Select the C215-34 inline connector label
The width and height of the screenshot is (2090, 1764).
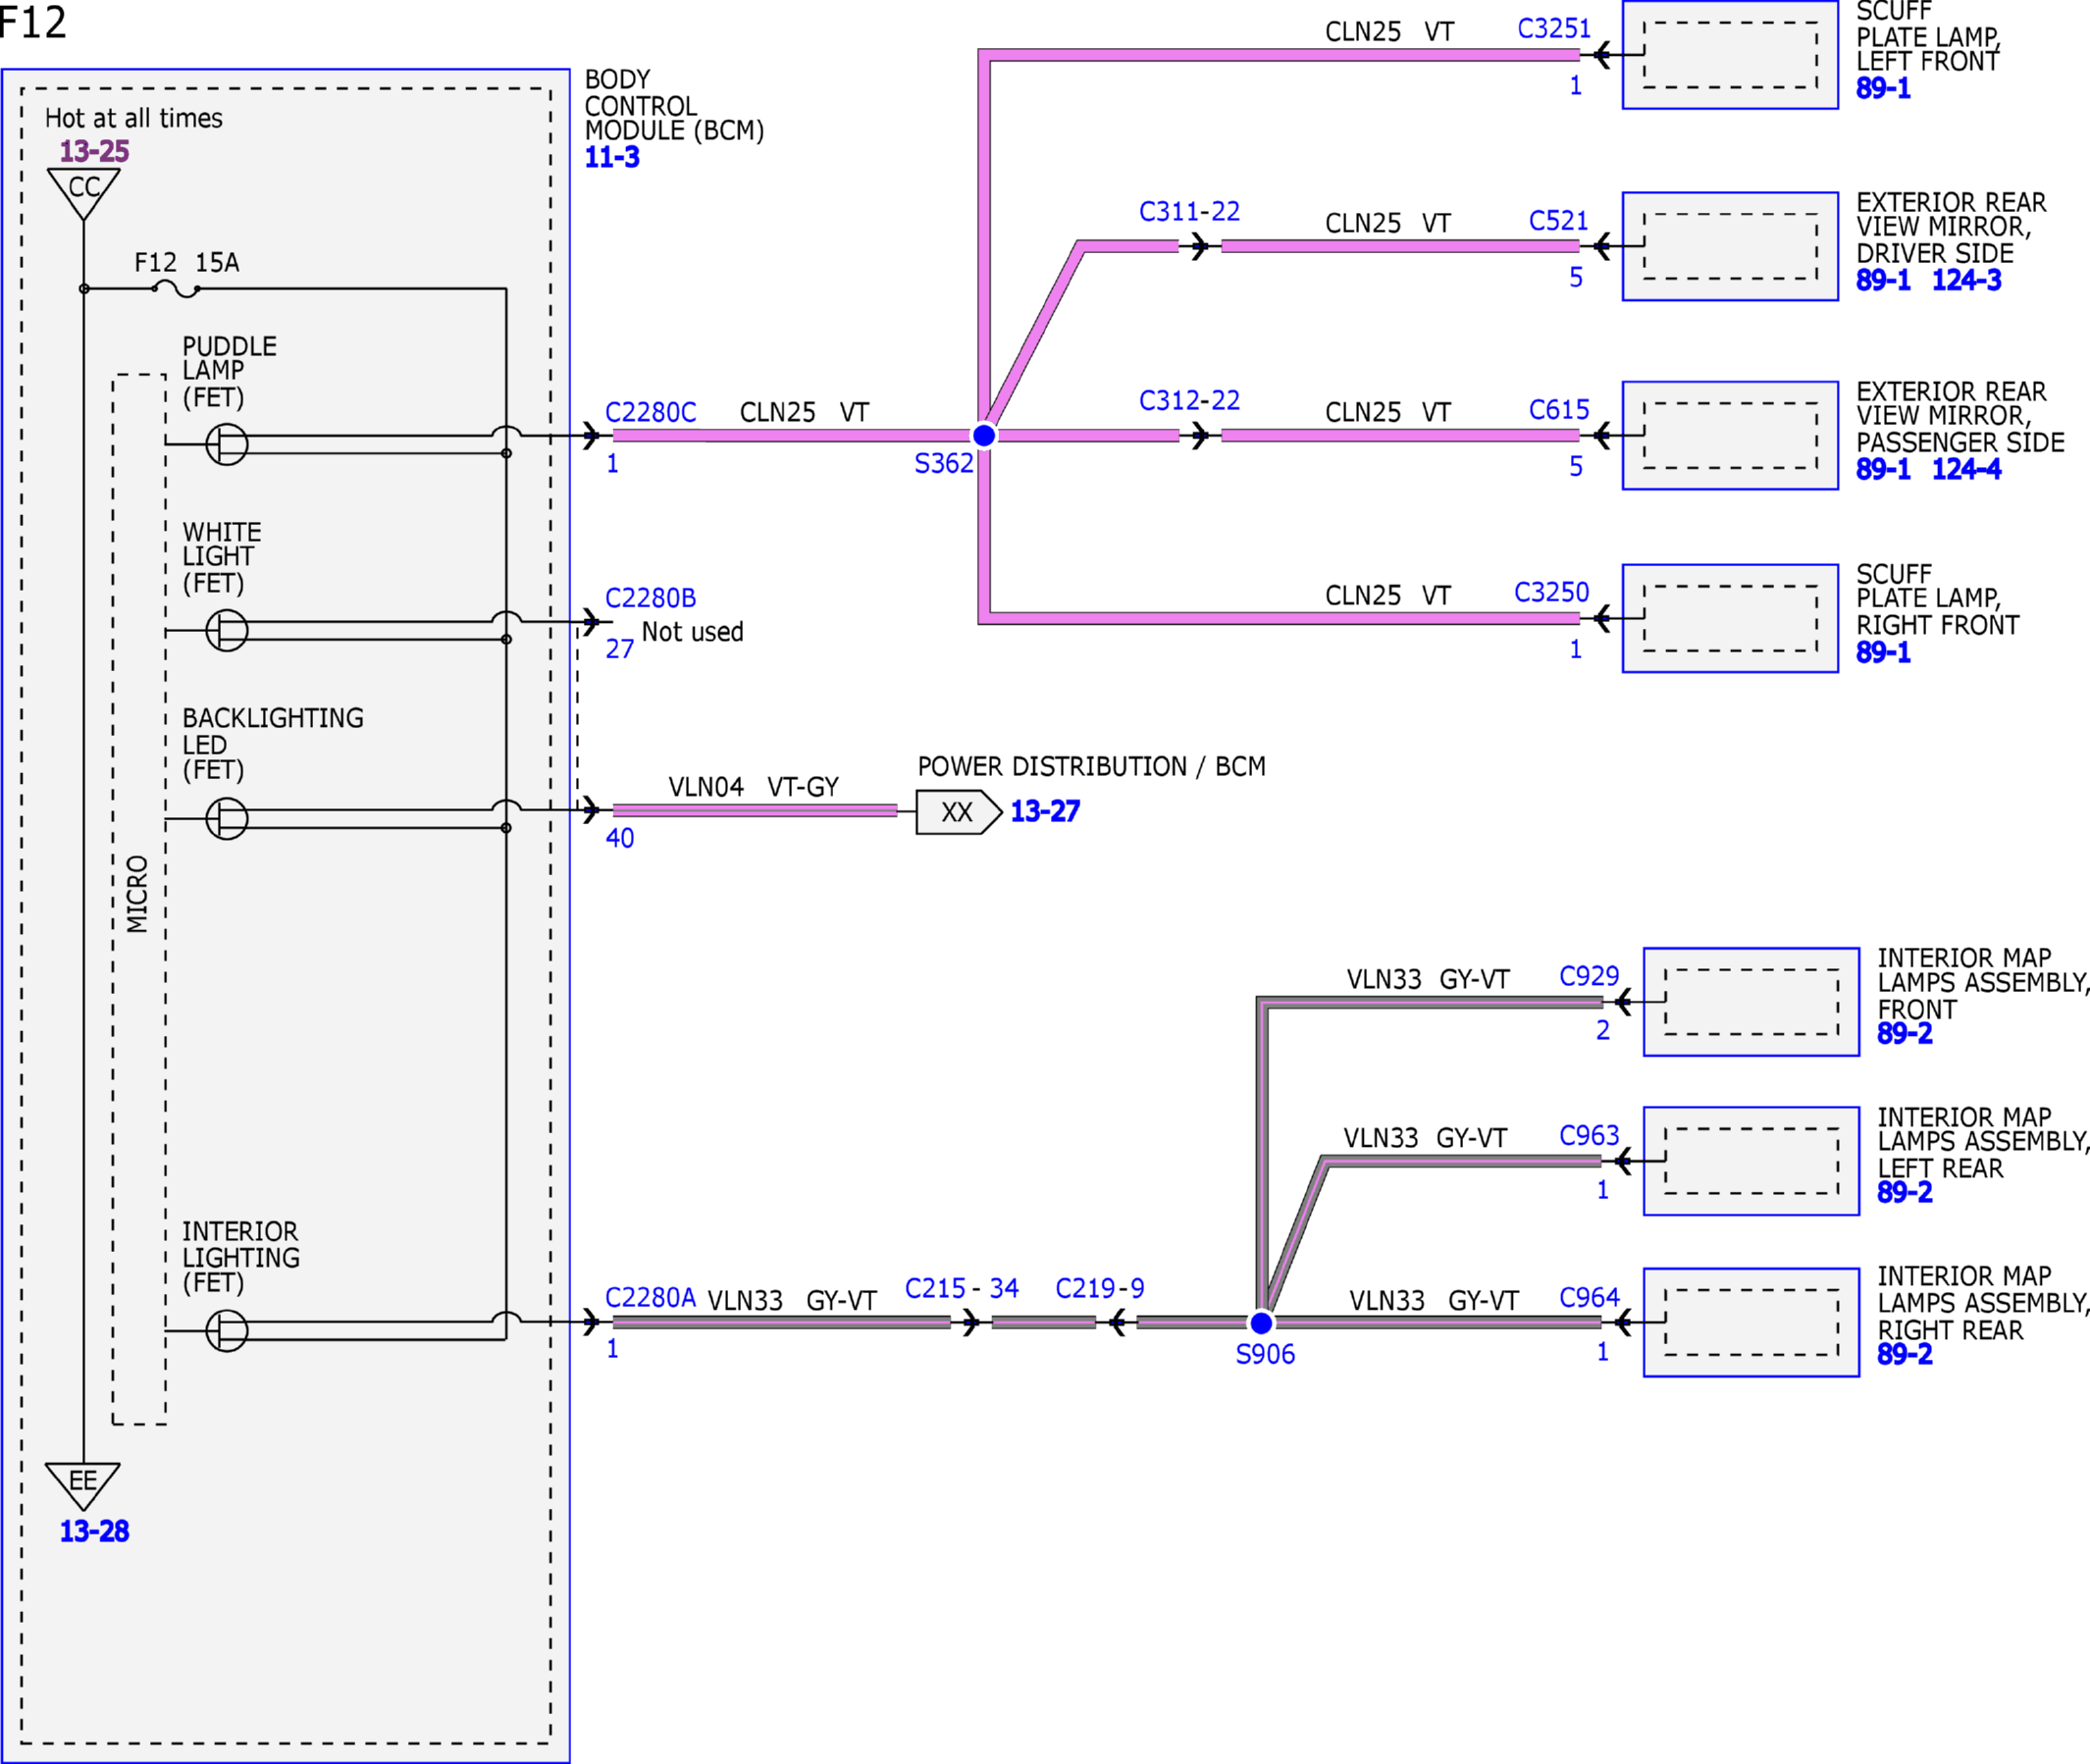pos(962,1288)
